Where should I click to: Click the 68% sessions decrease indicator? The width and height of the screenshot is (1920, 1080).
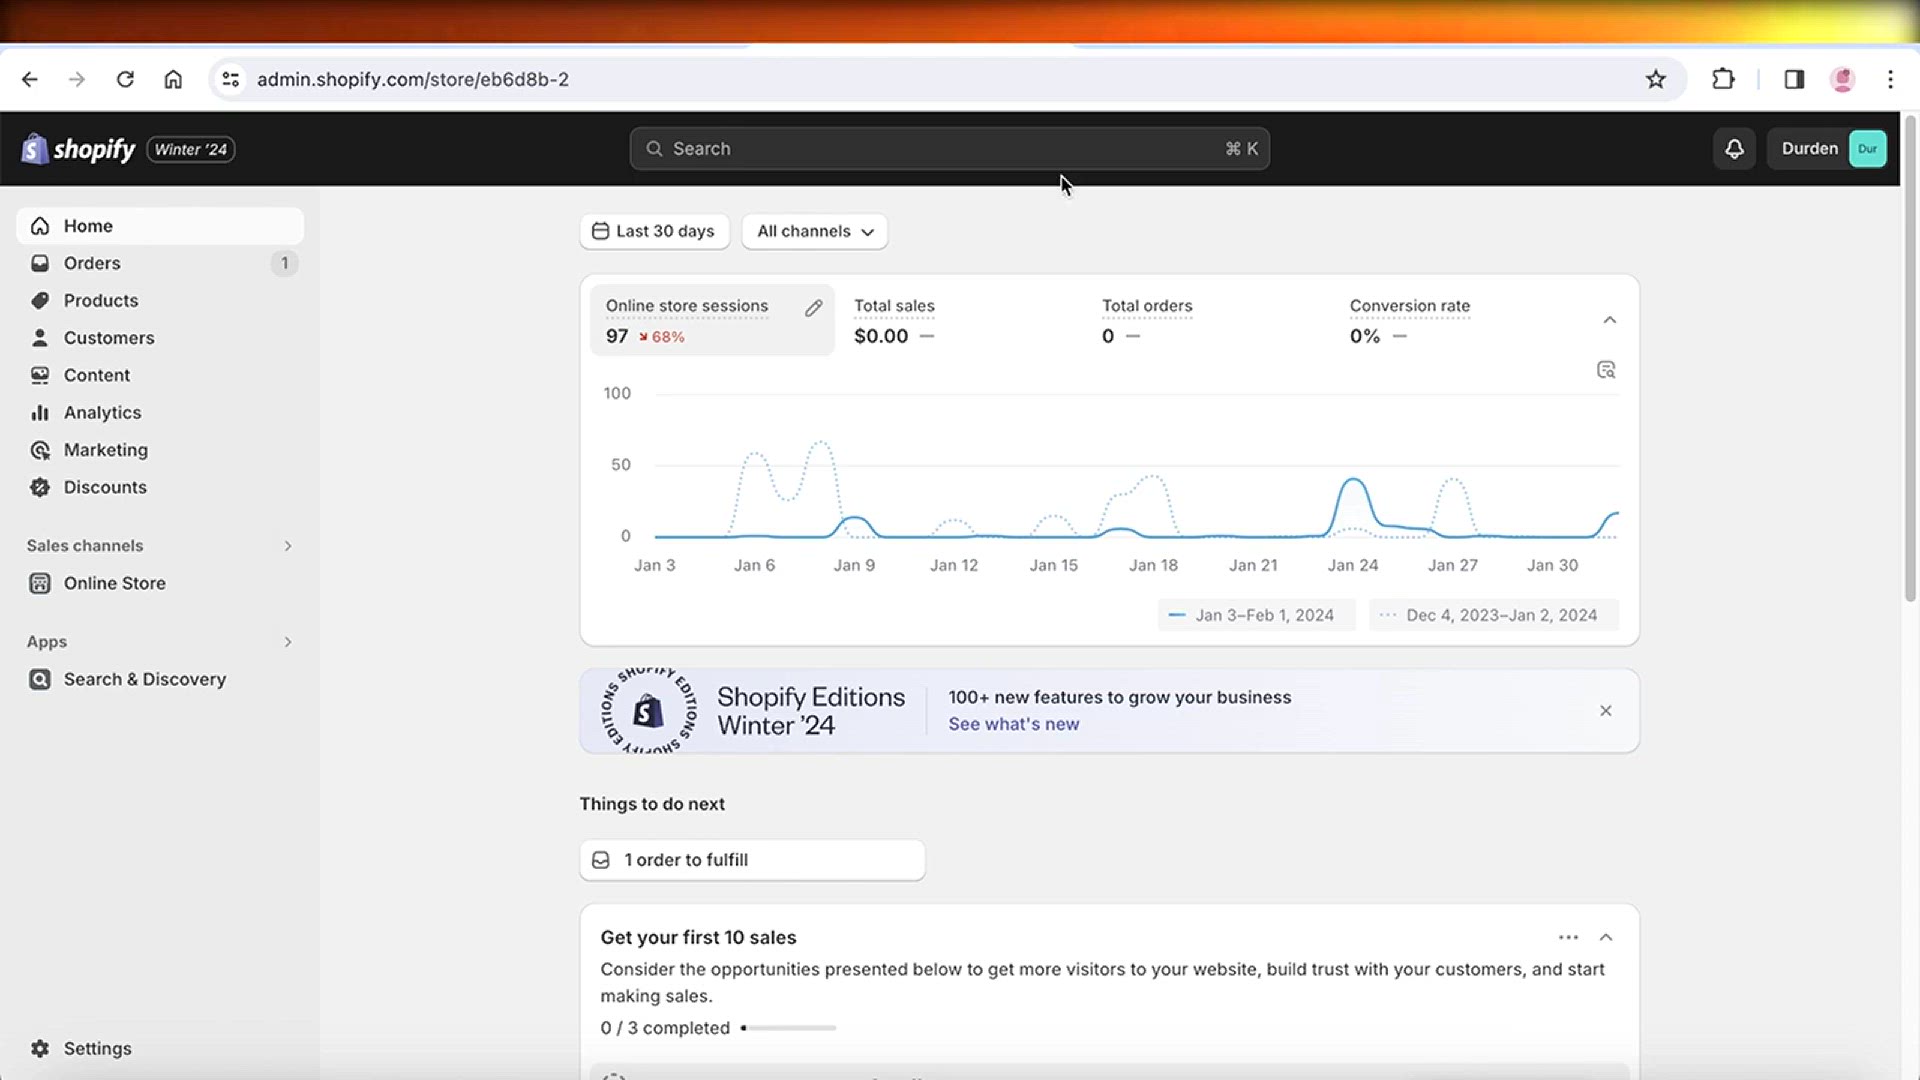[662, 337]
